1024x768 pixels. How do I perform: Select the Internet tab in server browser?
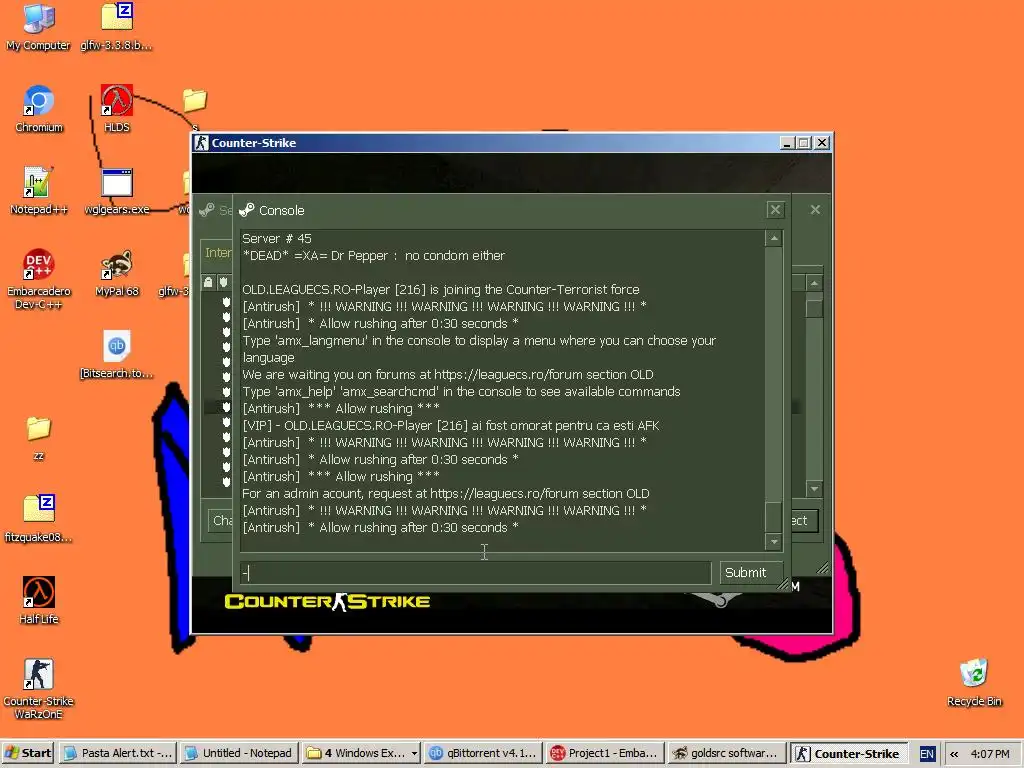coord(217,253)
